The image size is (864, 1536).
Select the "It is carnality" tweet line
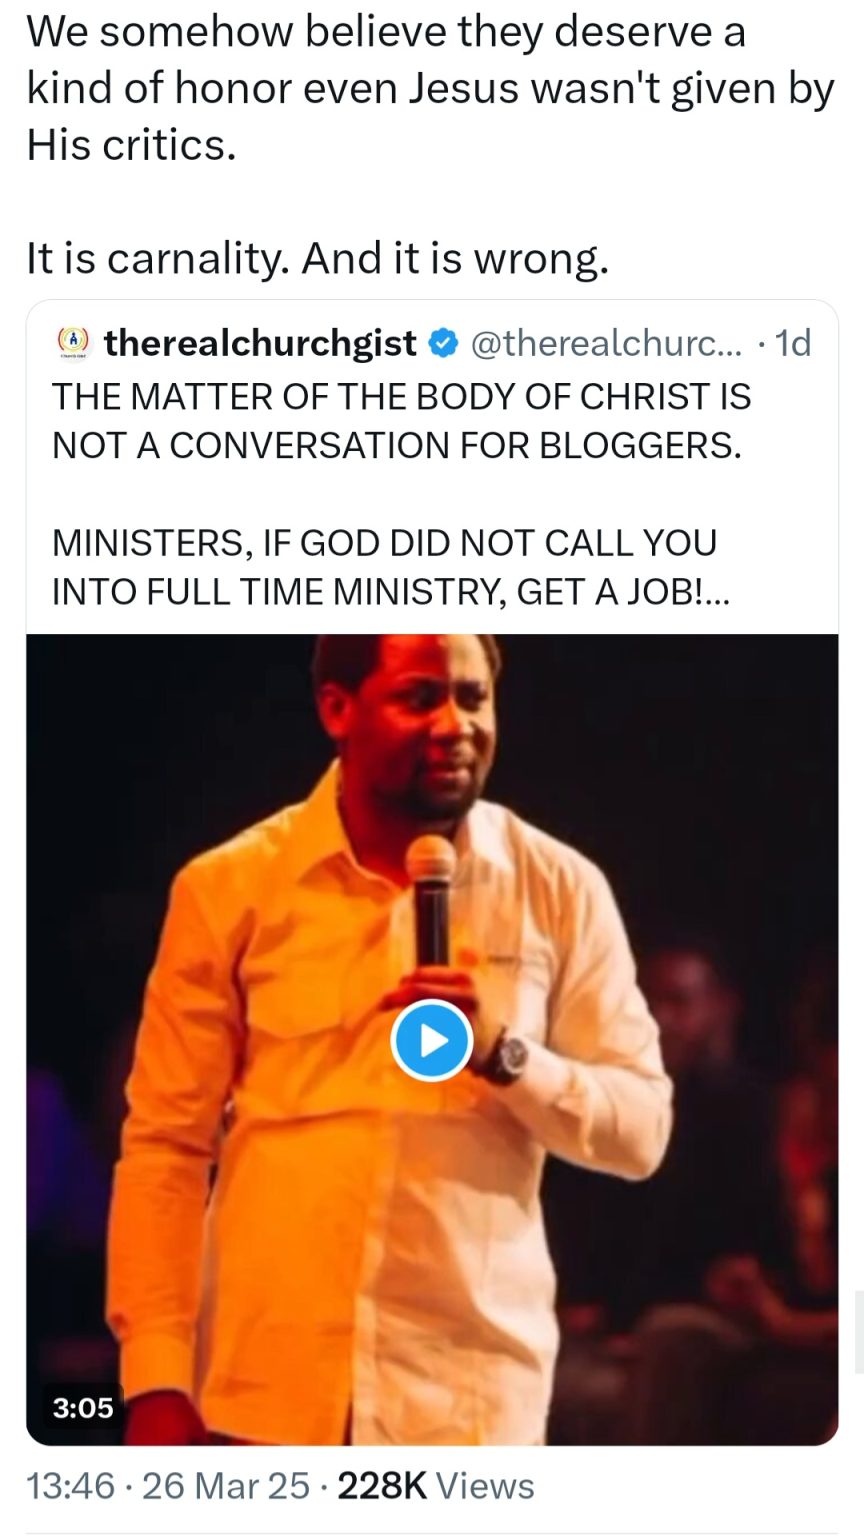pos(317,259)
